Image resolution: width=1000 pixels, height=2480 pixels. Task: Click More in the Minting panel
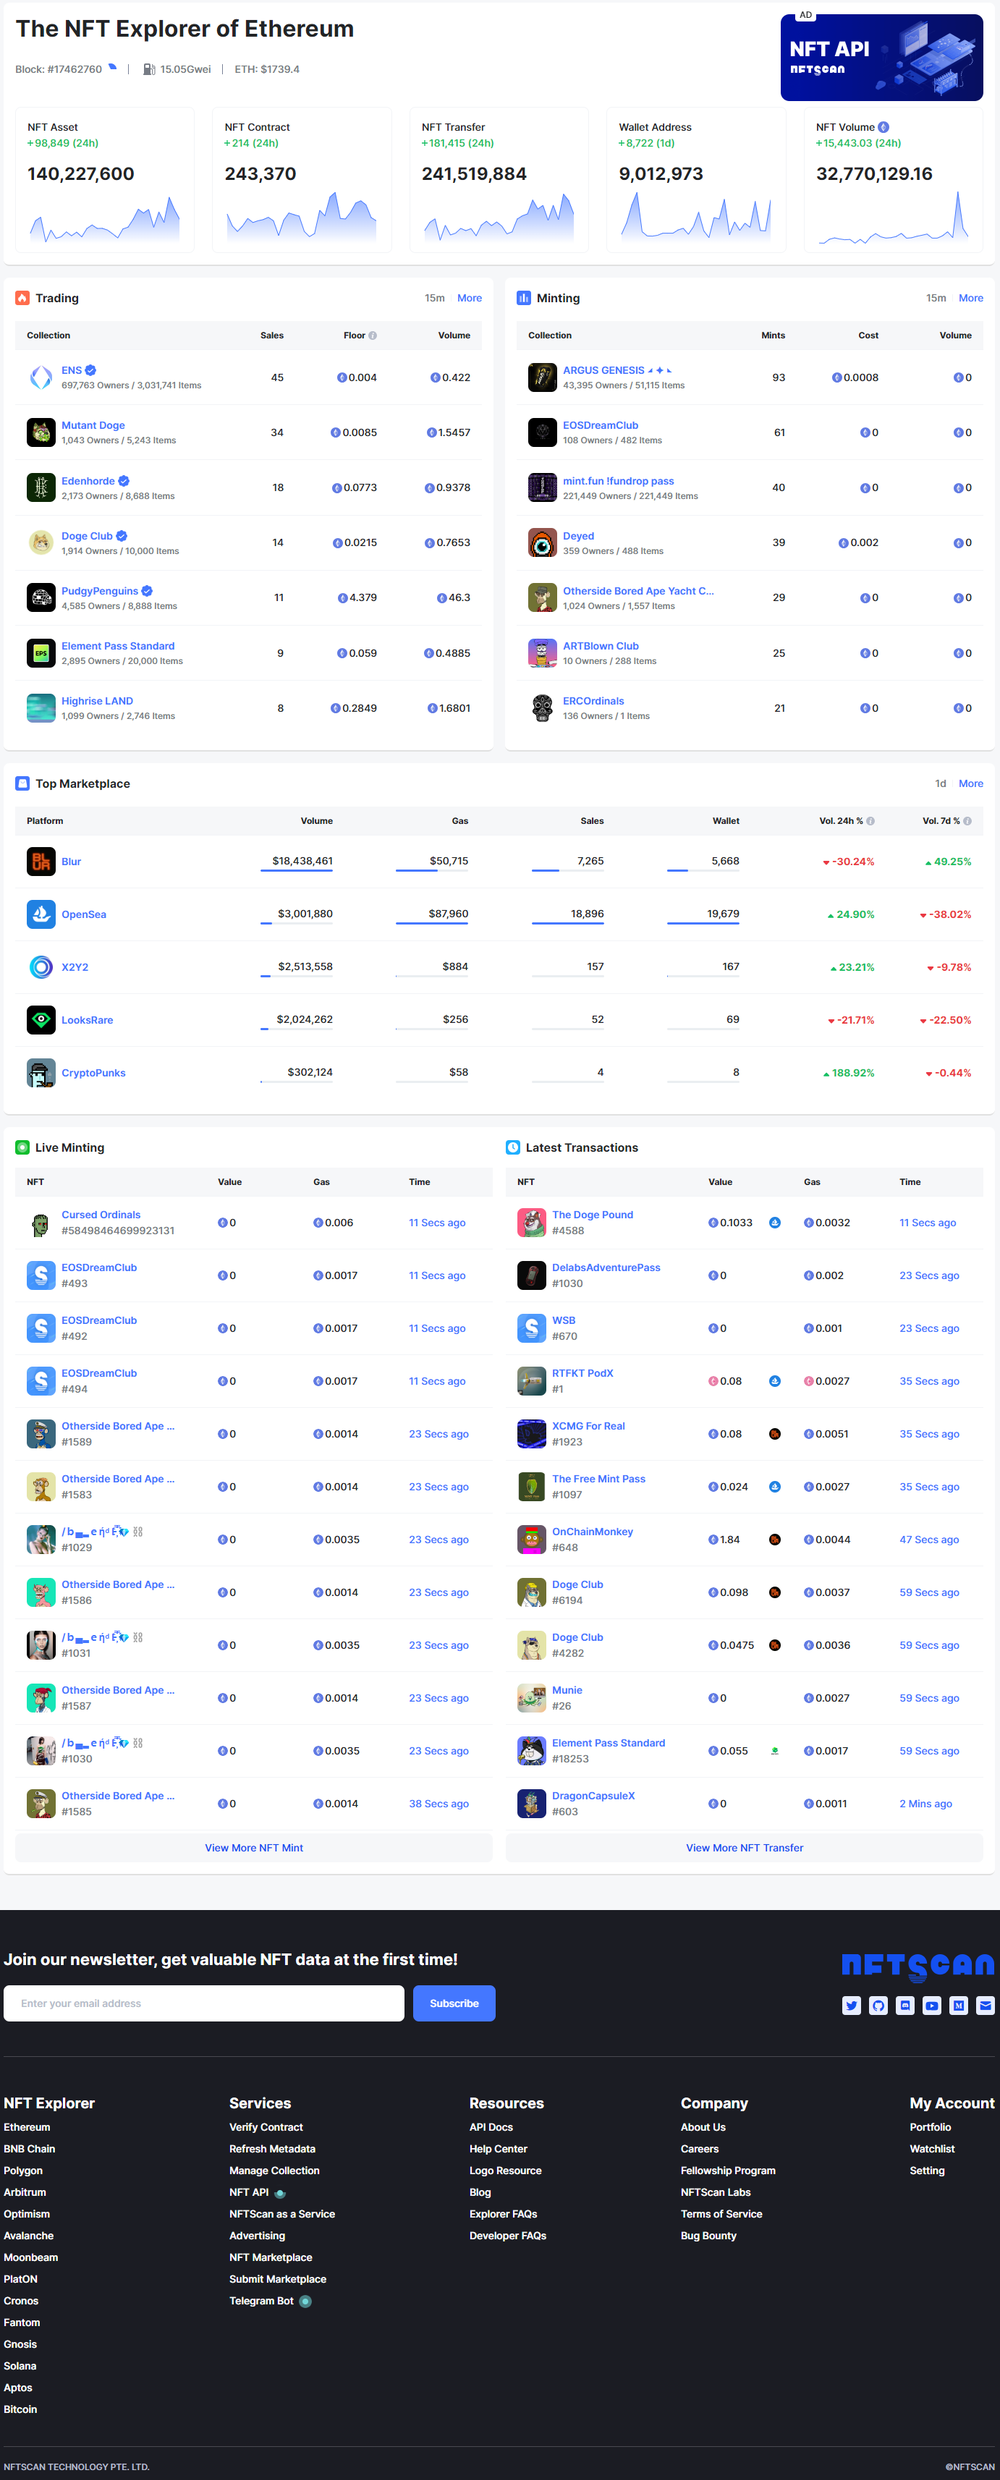tap(971, 298)
